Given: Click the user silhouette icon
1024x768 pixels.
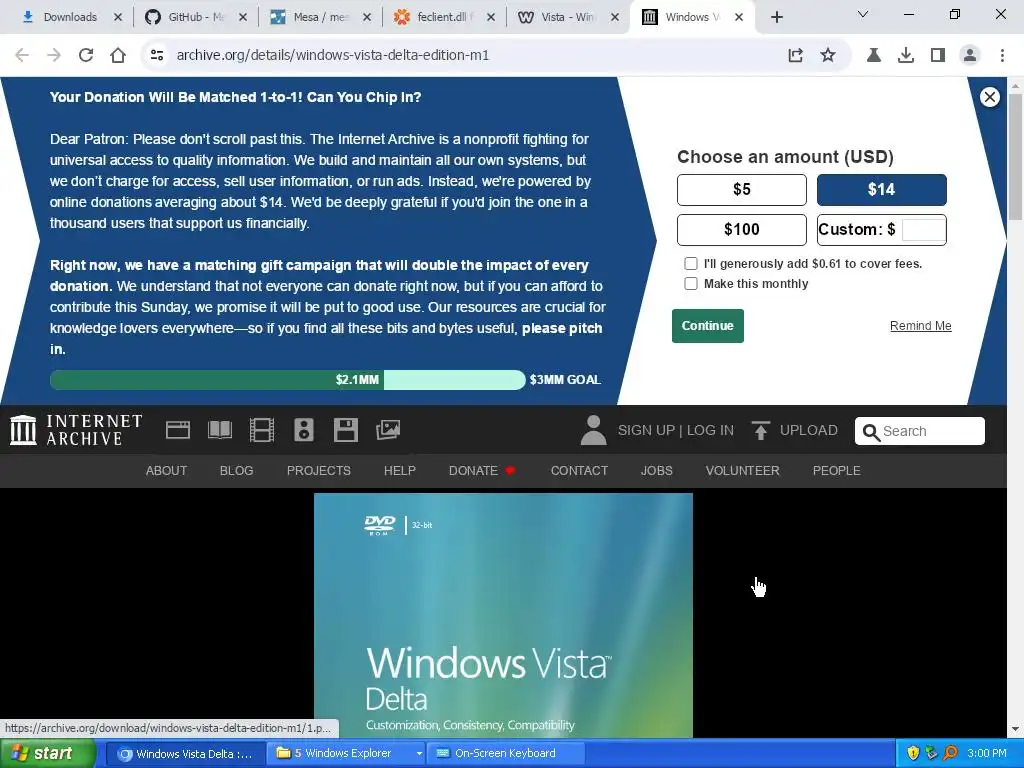Looking at the screenshot, I should pos(594,430).
